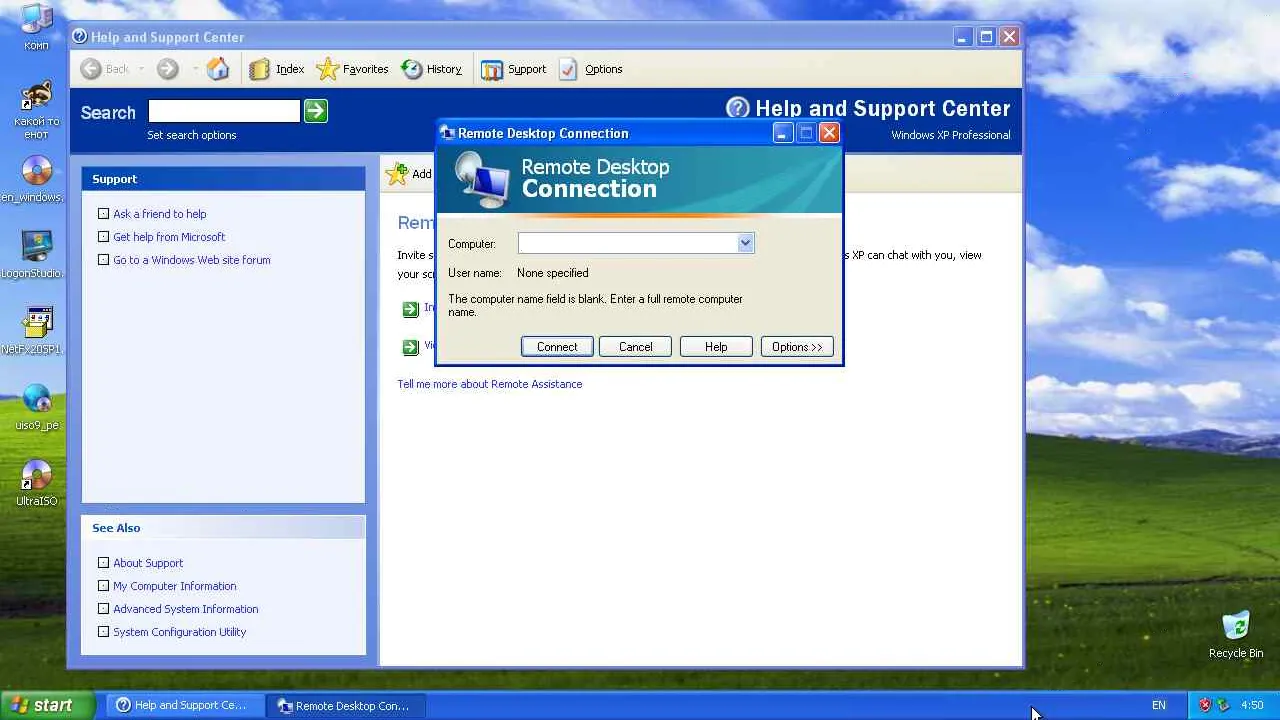This screenshot has width=1280, height=720.
Task: Click Remote Desktop Connection title bar icon
Action: tap(448, 133)
